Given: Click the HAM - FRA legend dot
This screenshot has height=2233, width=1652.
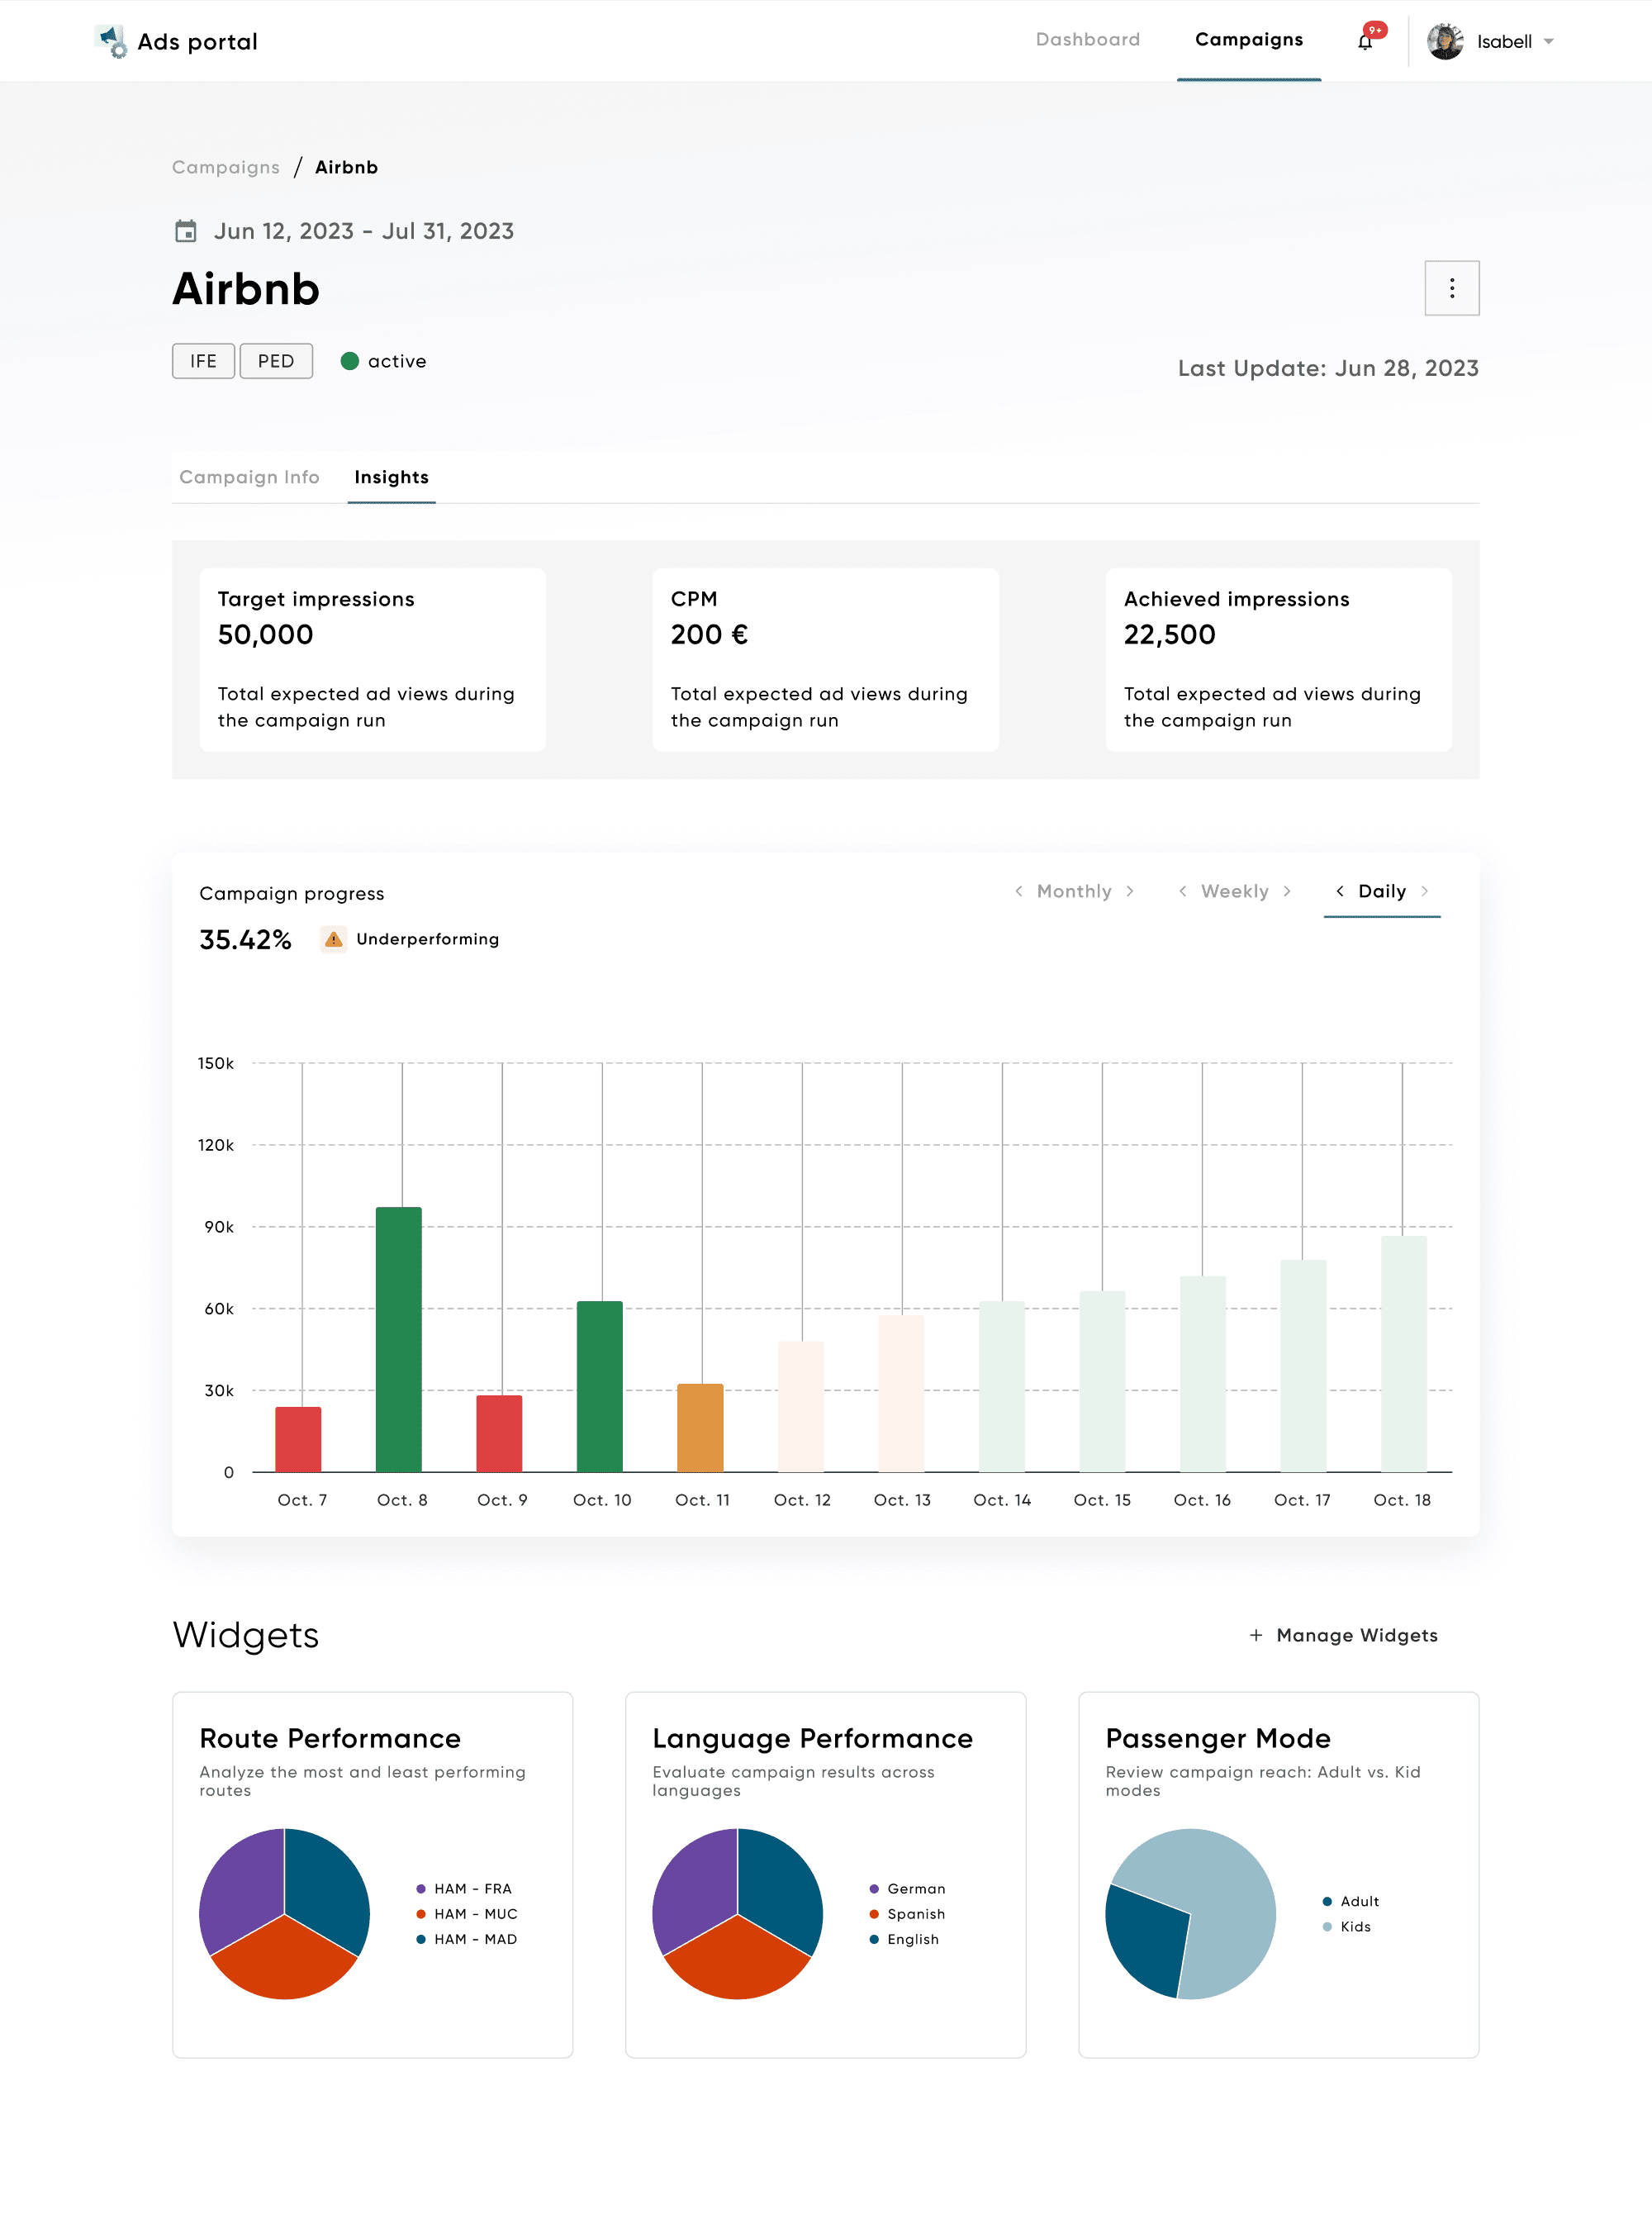Looking at the screenshot, I should [421, 1889].
